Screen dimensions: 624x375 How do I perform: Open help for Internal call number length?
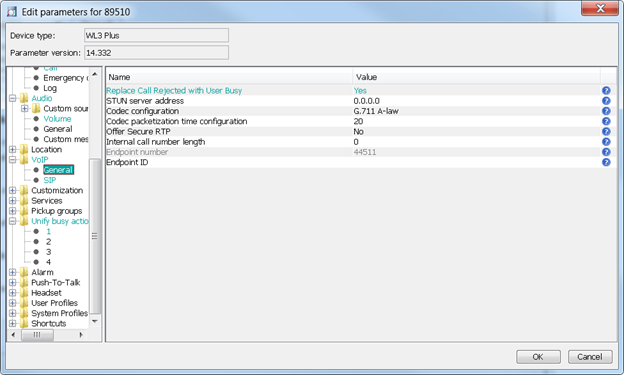click(x=606, y=142)
